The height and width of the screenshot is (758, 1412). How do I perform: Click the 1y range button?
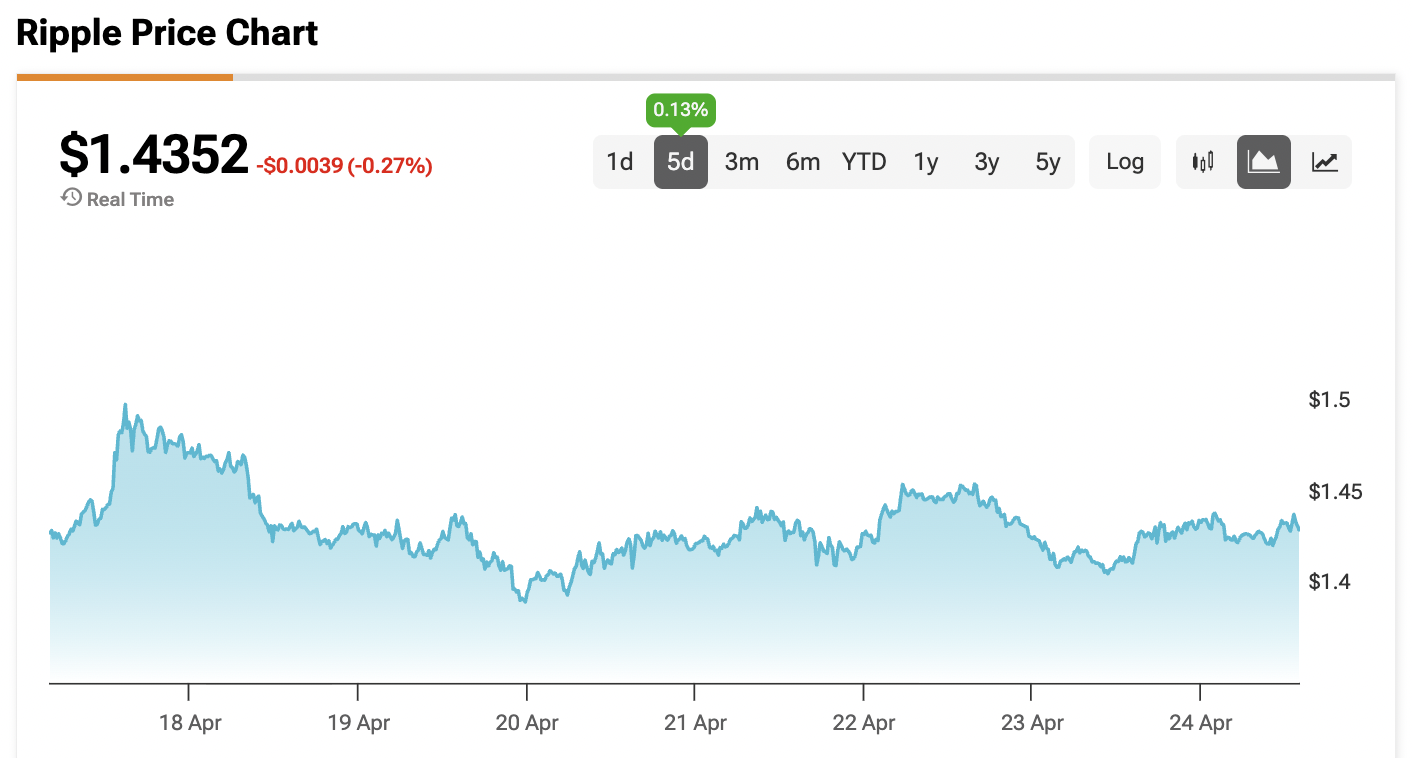(x=925, y=161)
